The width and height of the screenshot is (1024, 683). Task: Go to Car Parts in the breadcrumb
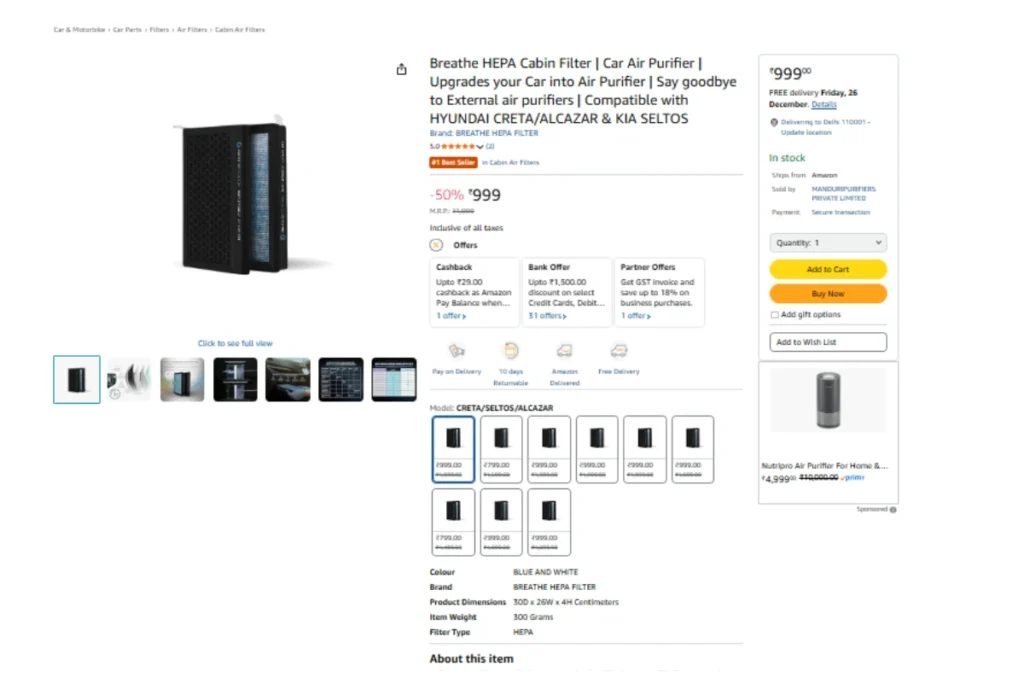click(x=127, y=30)
